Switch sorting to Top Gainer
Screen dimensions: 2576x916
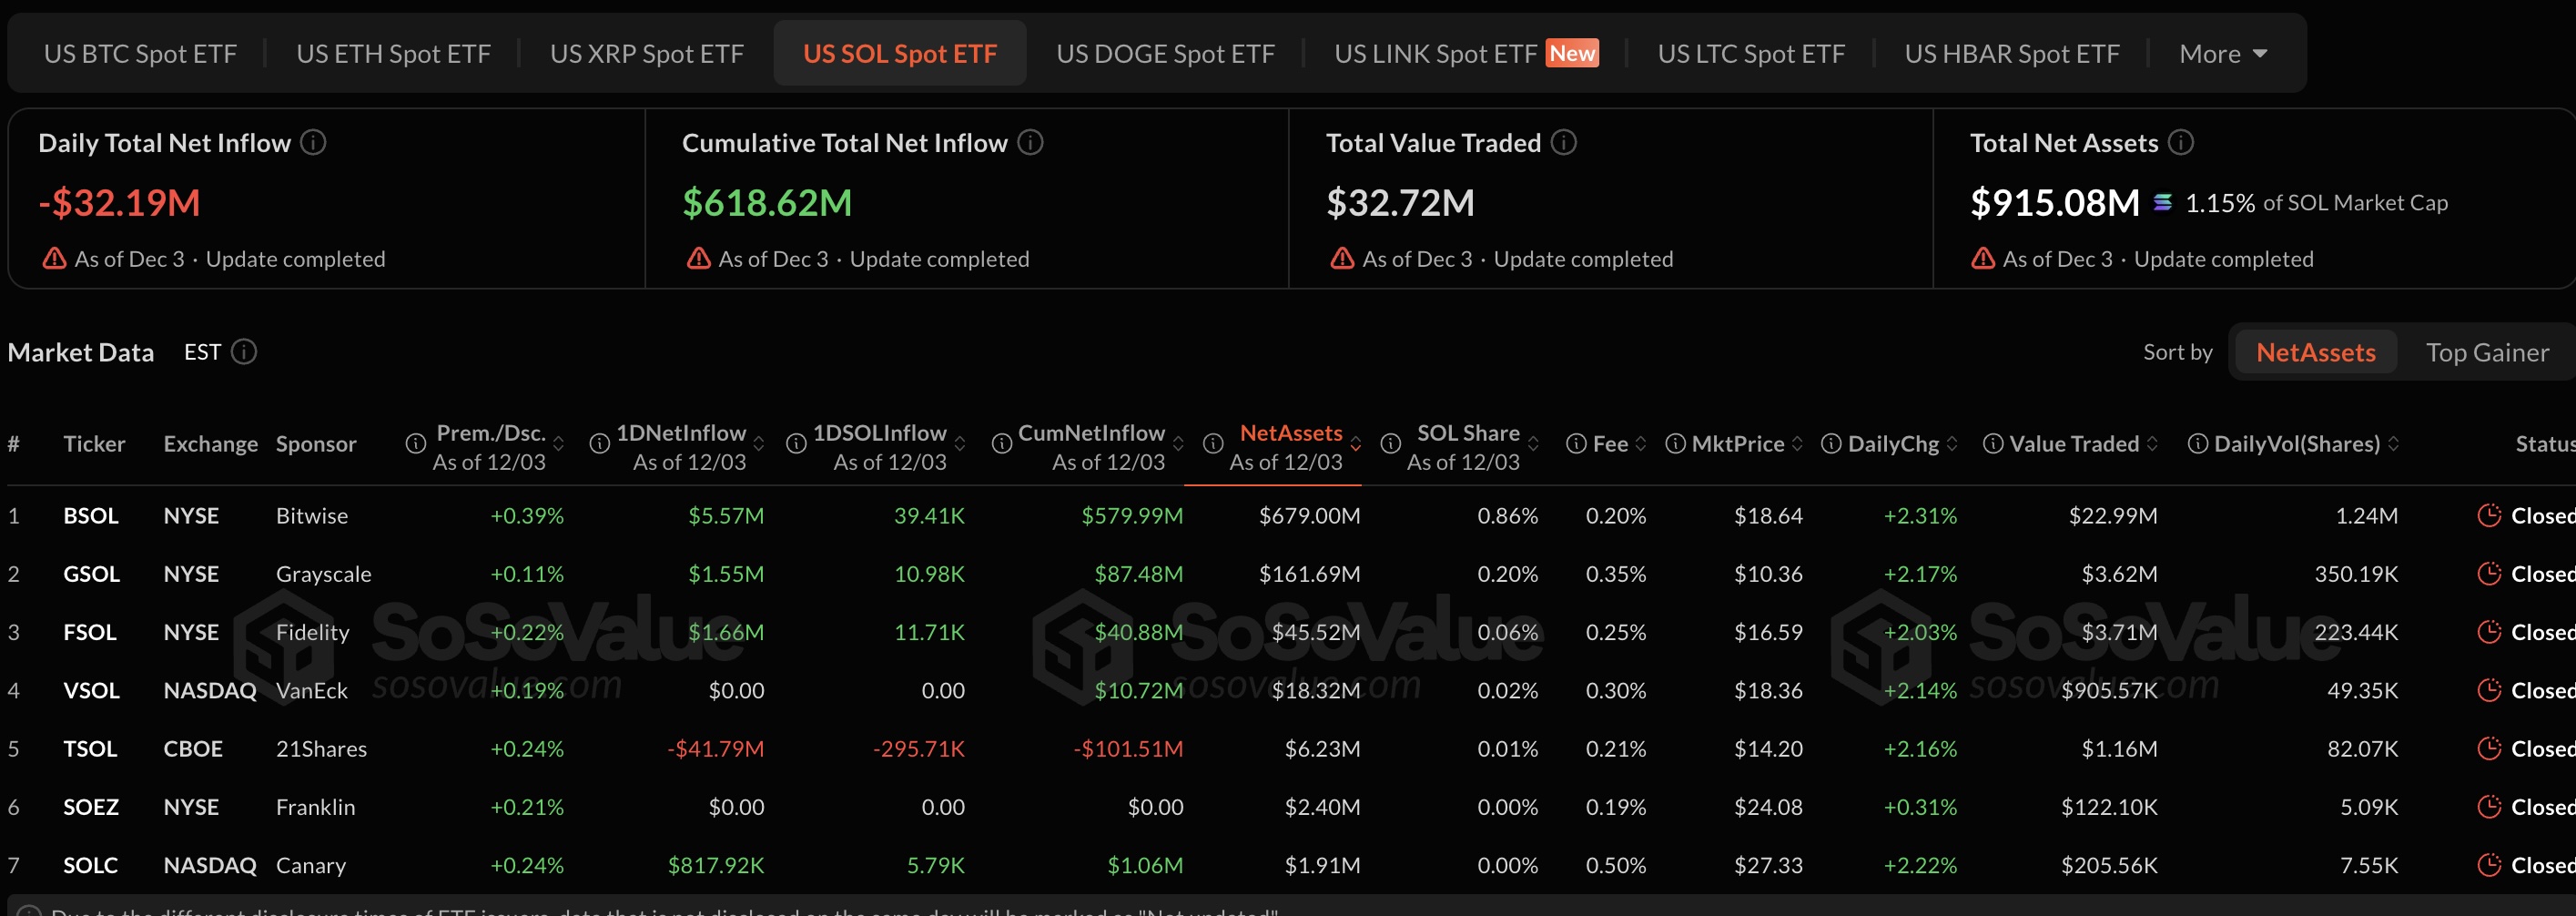click(2486, 353)
